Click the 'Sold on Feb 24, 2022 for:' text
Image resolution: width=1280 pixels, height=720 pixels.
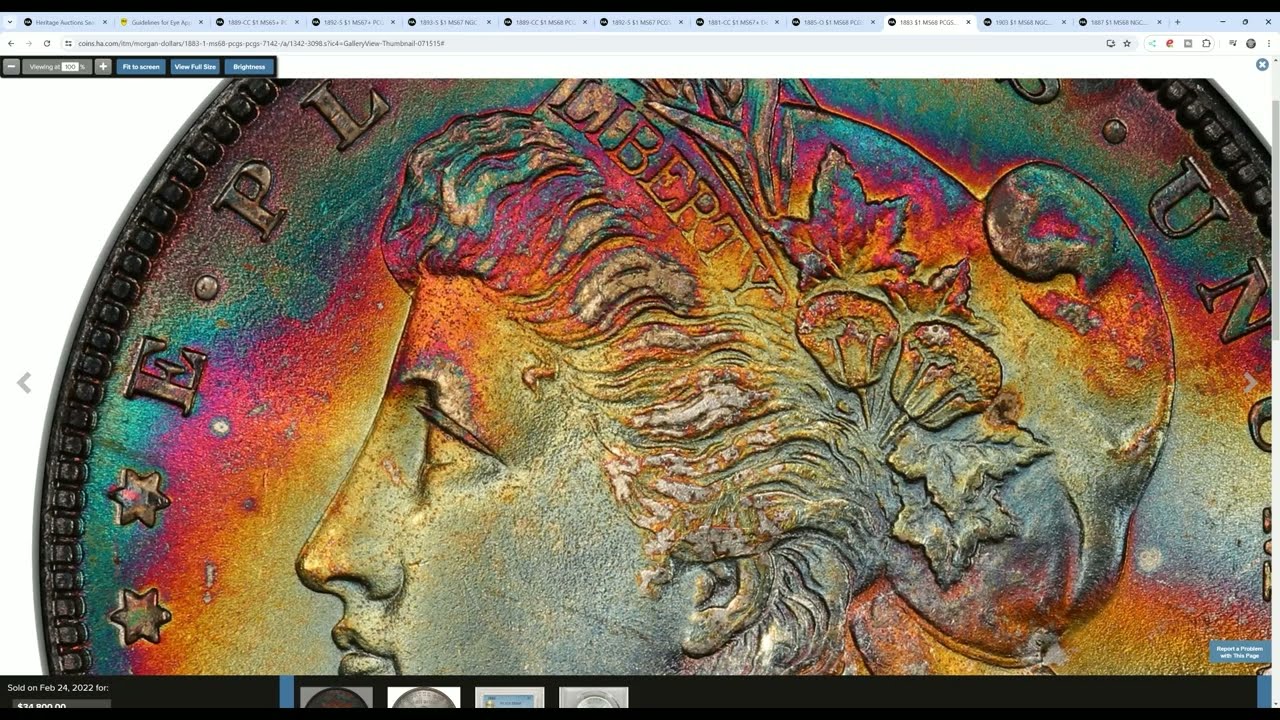tap(58, 688)
